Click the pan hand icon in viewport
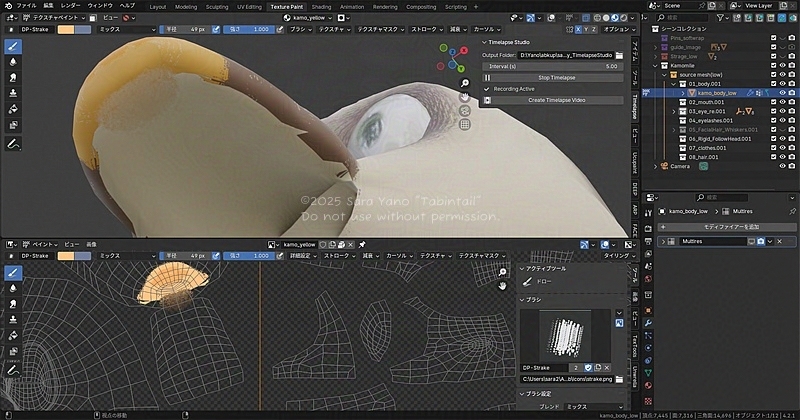This screenshot has height=420, width=800. click(465, 97)
